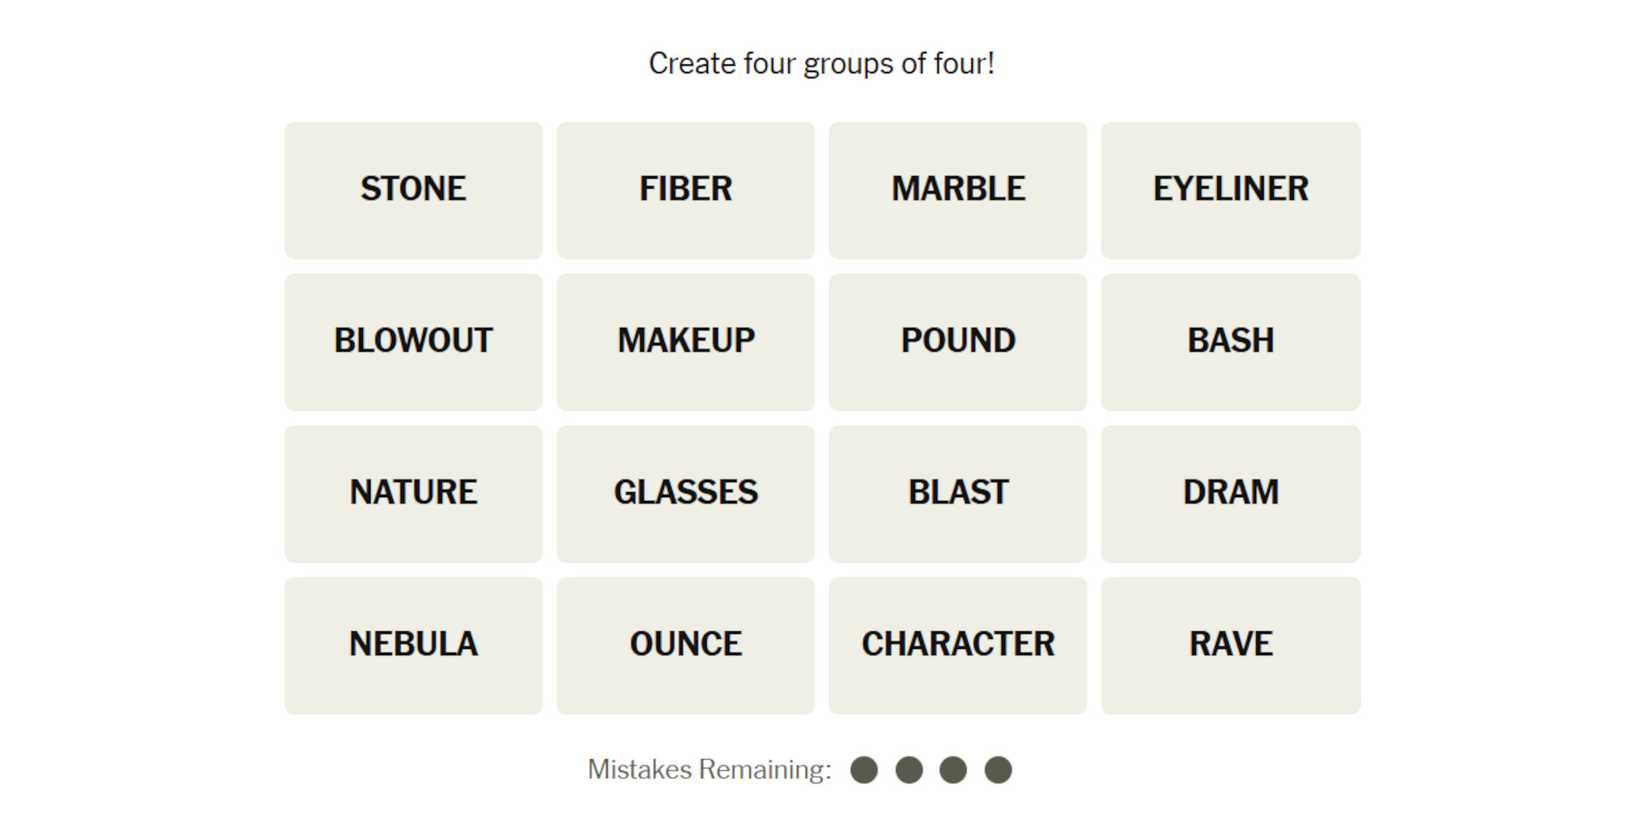Viewport: 1650px width, 825px height.
Task: Click the POUND word tile
Action: [x=958, y=341]
